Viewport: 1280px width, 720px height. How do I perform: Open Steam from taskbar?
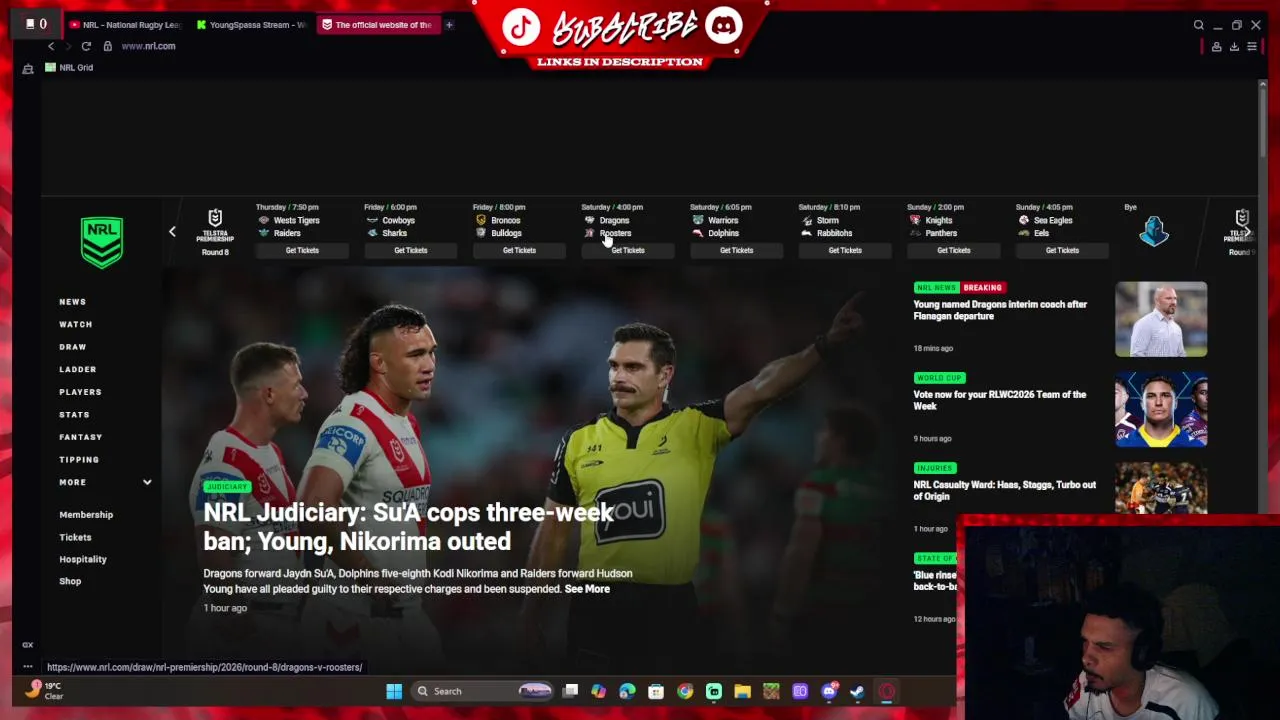tap(857, 691)
